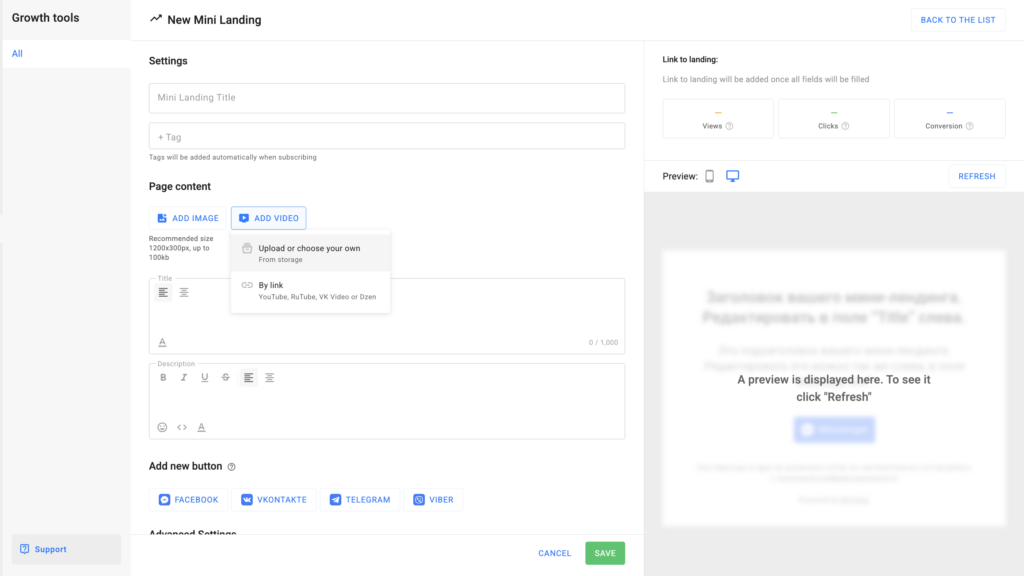The width and height of the screenshot is (1024, 576).
Task: Switch preview to mobile device view
Action: [x=710, y=176]
